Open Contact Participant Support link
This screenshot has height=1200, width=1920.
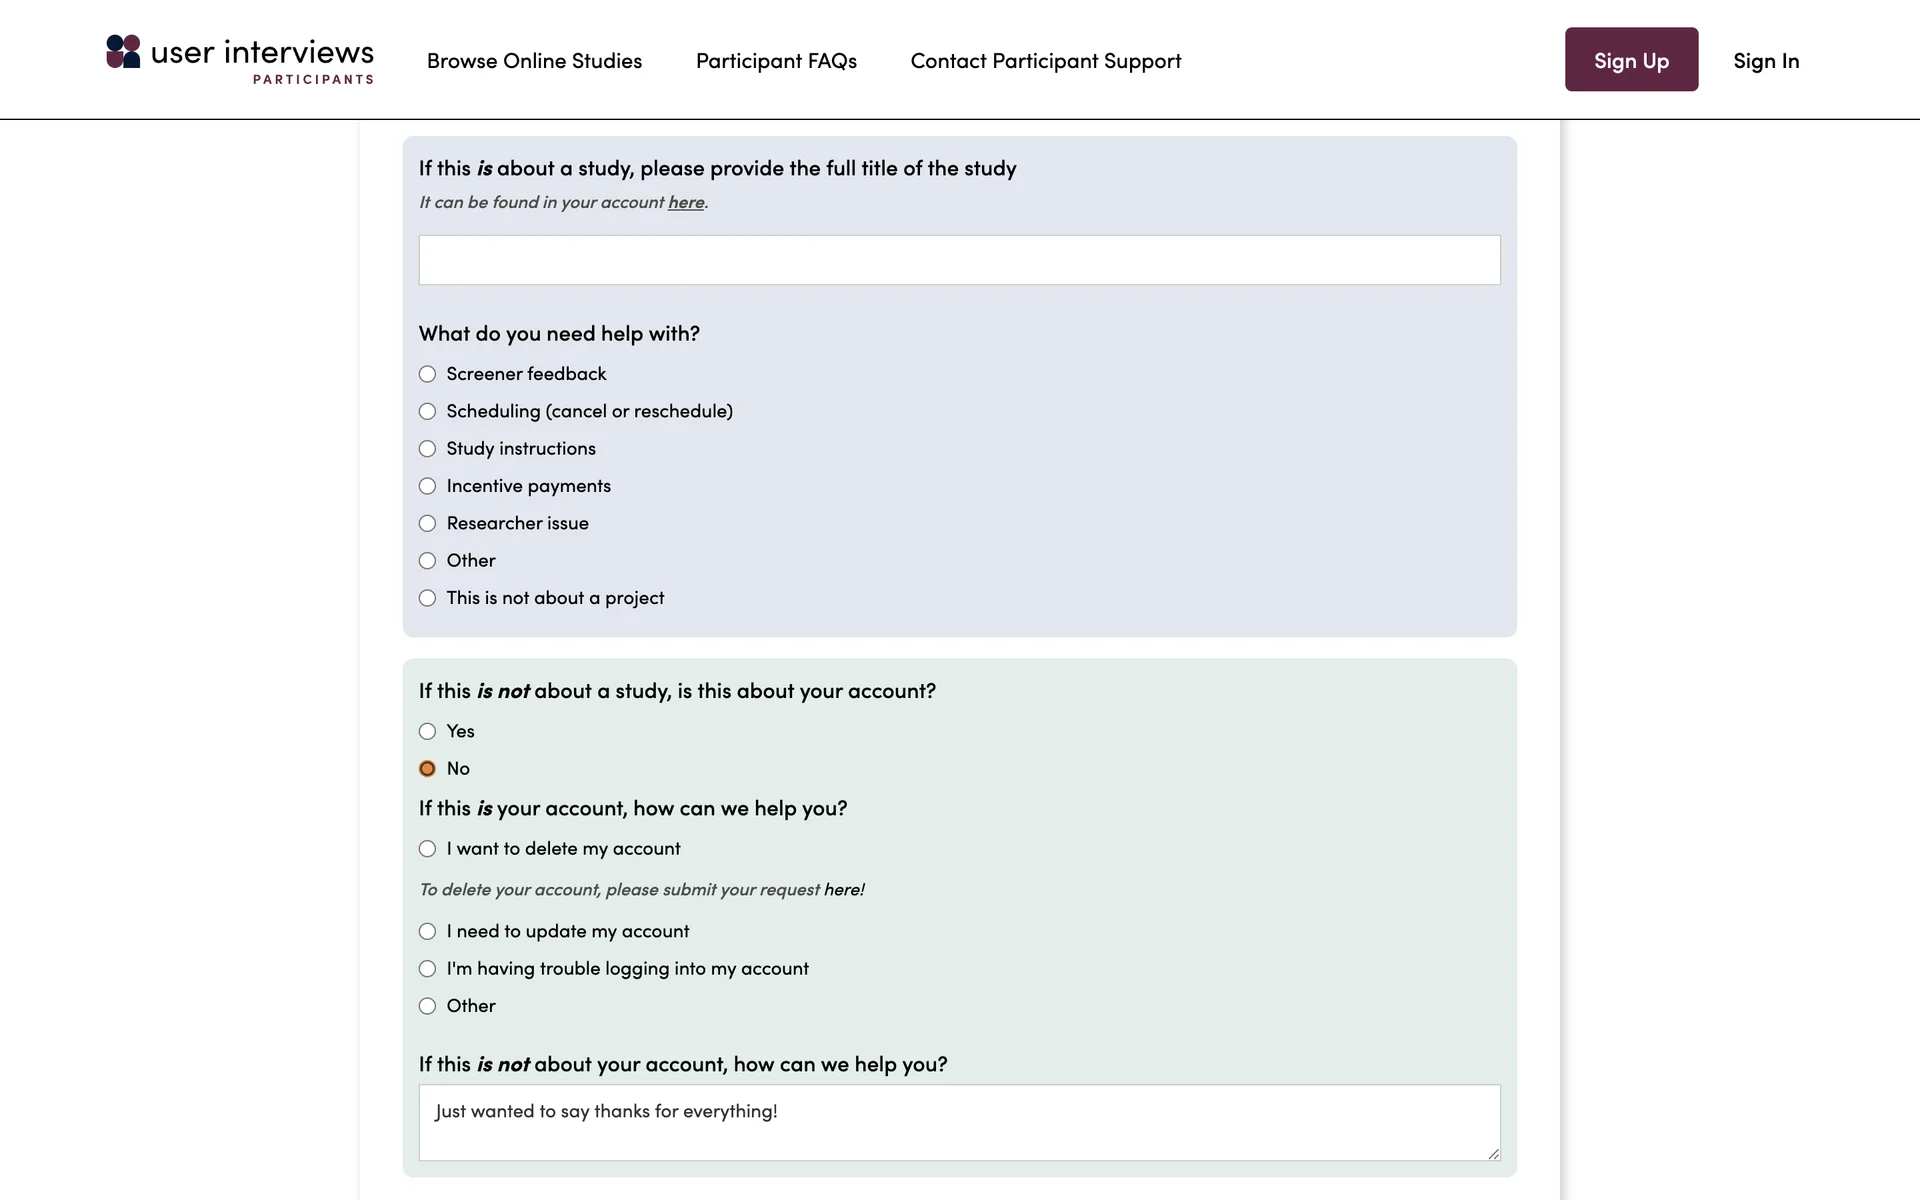tap(1045, 61)
